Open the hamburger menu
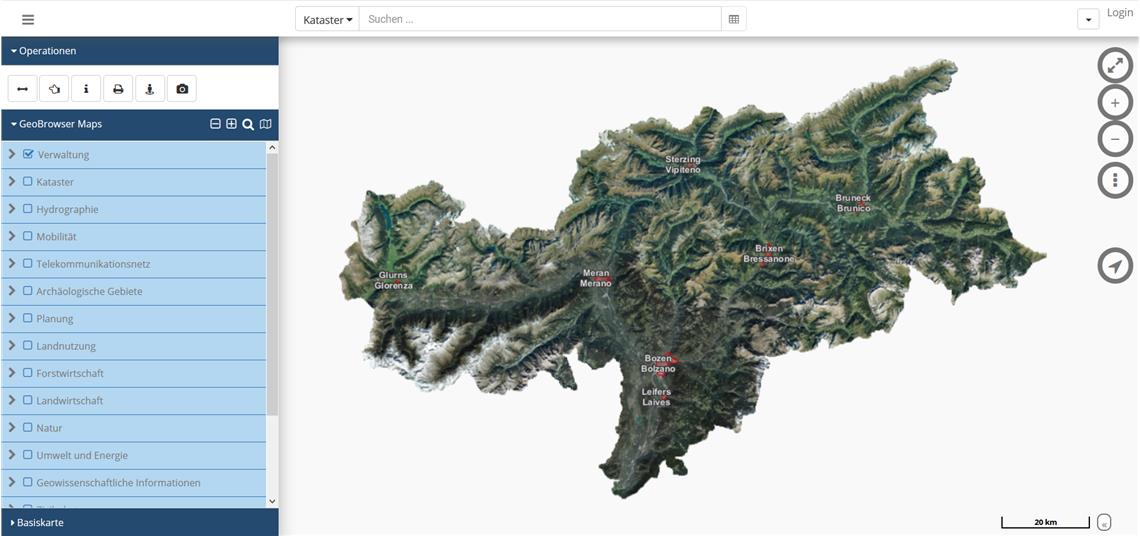Image resolution: width=1140 pixels, height=536 pixels. (x=28, y=19)
